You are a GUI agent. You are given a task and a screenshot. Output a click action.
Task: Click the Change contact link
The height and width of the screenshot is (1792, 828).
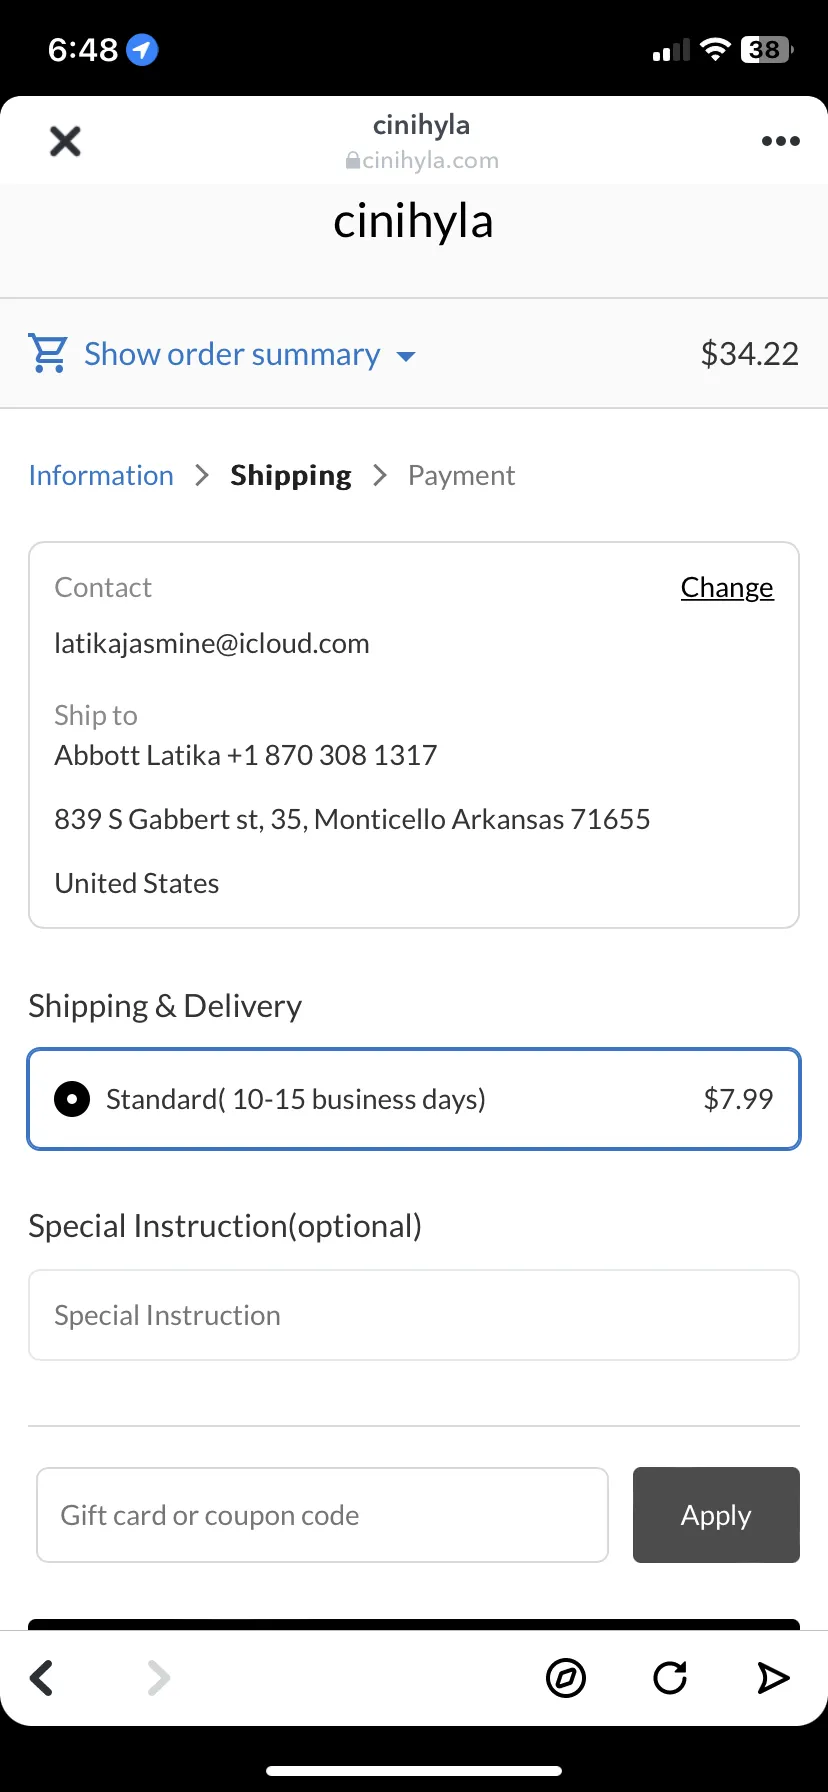point(727,587)
